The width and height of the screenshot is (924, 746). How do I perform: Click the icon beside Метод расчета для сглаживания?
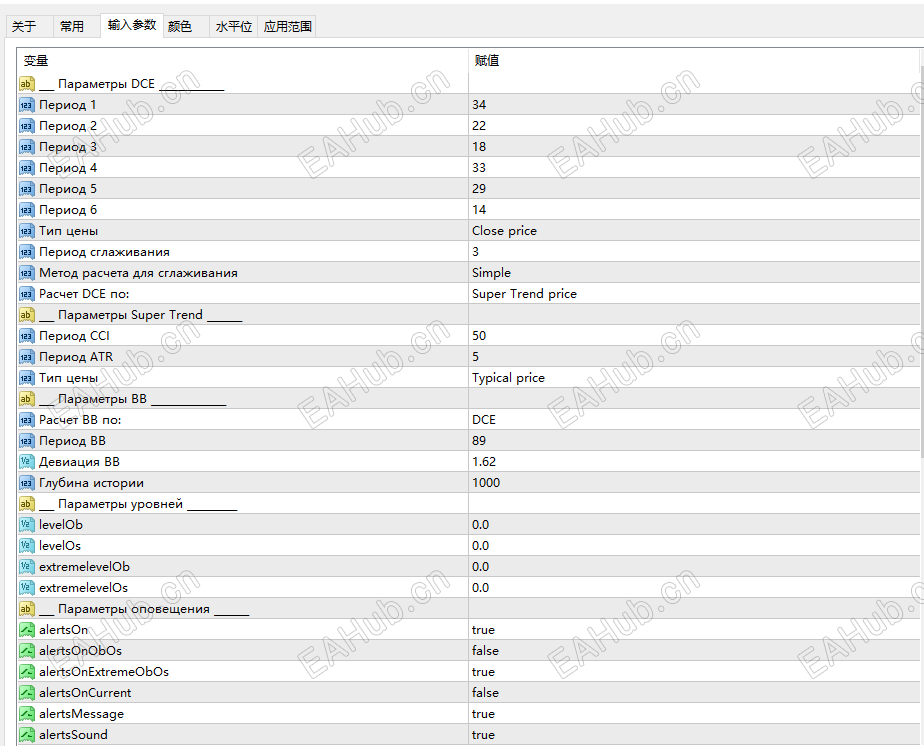(27, 273)
